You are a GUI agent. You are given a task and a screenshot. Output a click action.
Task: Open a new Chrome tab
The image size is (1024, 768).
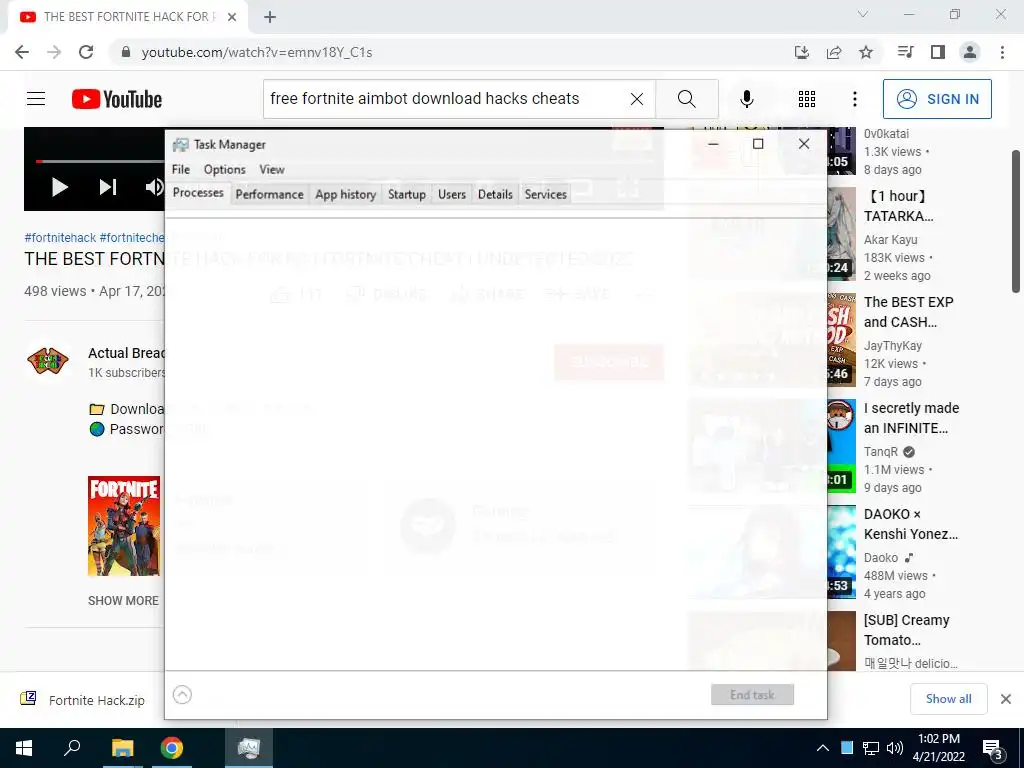click(270, 18)
